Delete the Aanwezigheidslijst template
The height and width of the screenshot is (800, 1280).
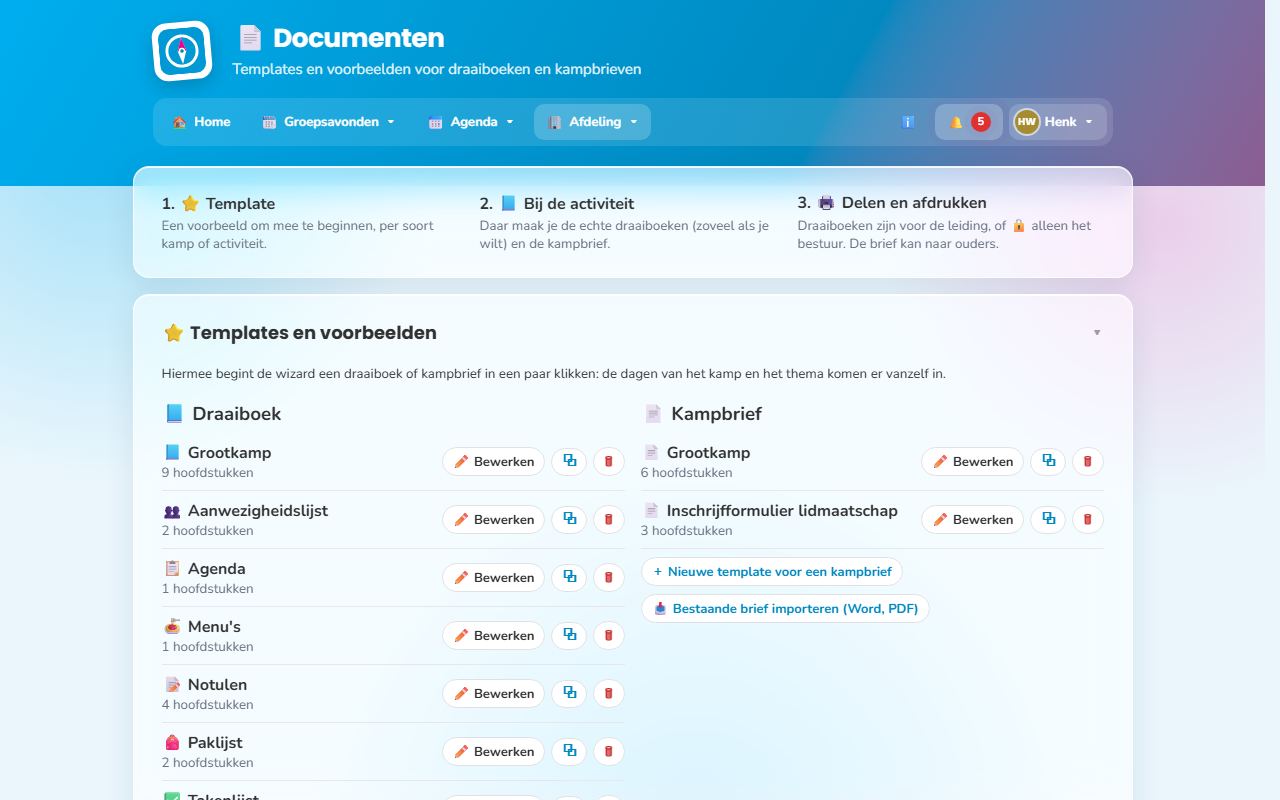[608, 519]
